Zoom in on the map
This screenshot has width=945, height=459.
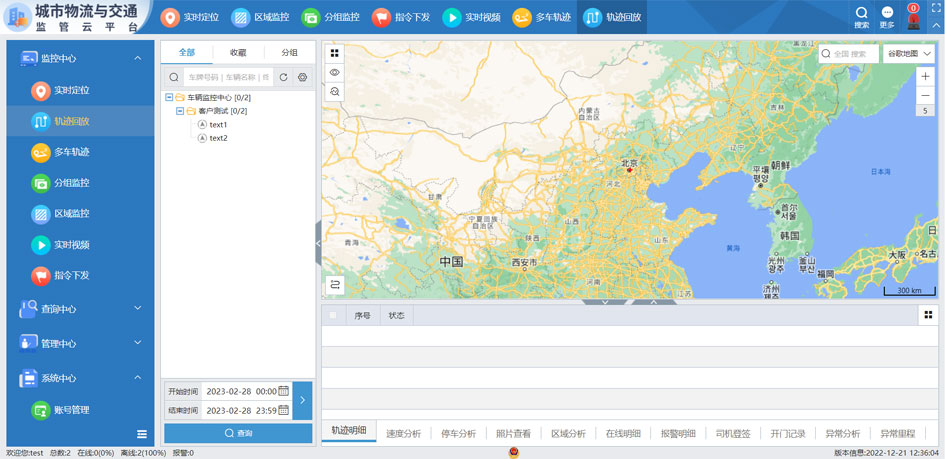[925, 77]
